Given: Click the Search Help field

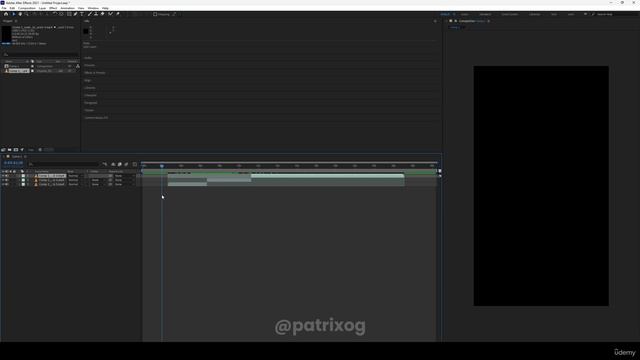Looking at the screenshot, I should pyautogui.click(x=616, y=14).
